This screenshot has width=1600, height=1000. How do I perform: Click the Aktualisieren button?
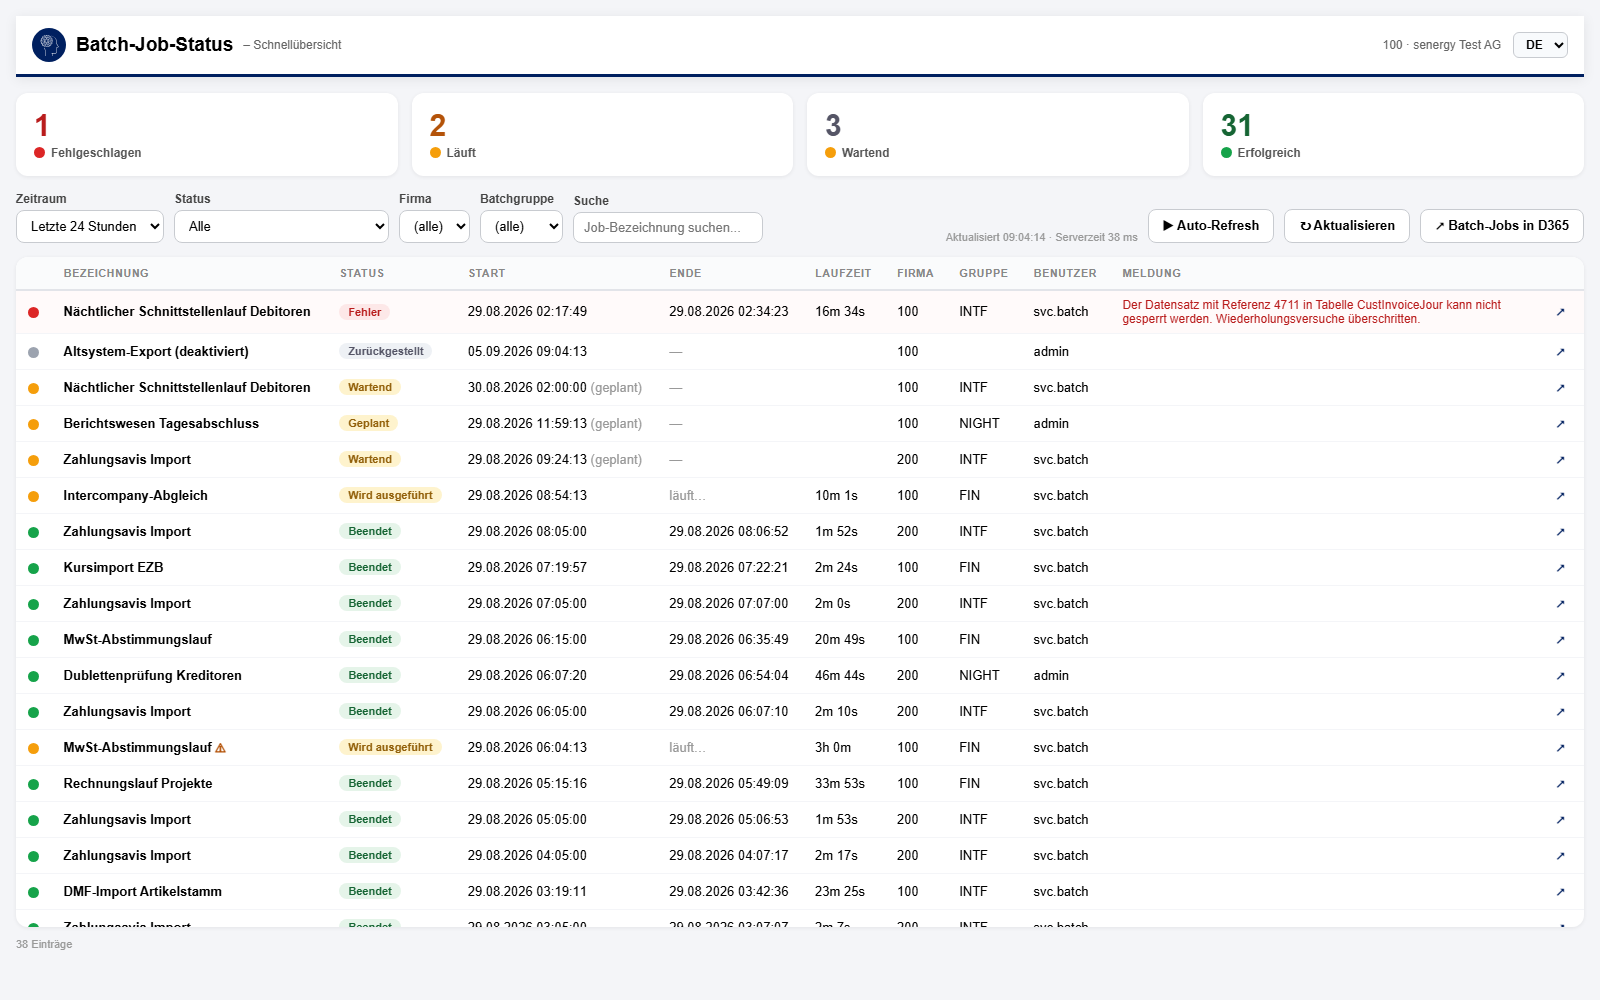(x=1347, y=226)
